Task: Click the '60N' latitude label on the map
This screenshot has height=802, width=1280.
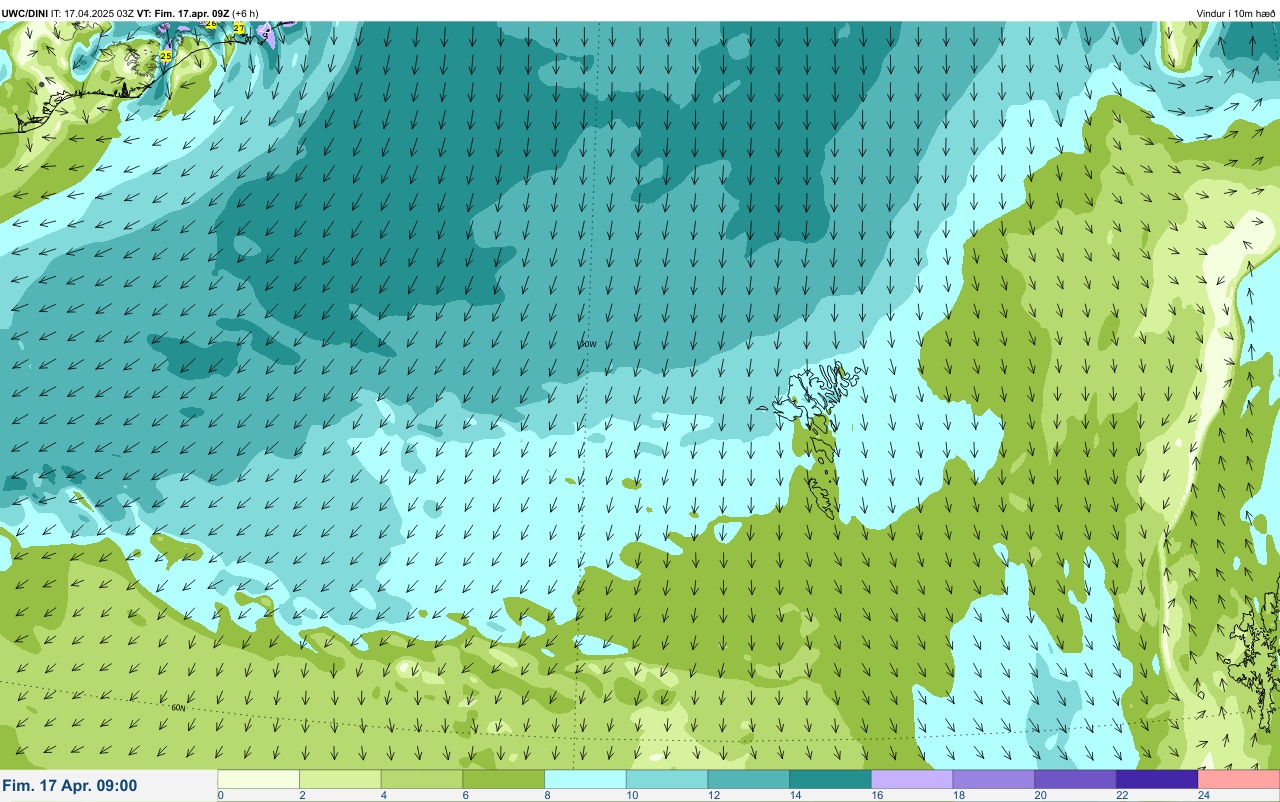Action: (x=179, y=708)
